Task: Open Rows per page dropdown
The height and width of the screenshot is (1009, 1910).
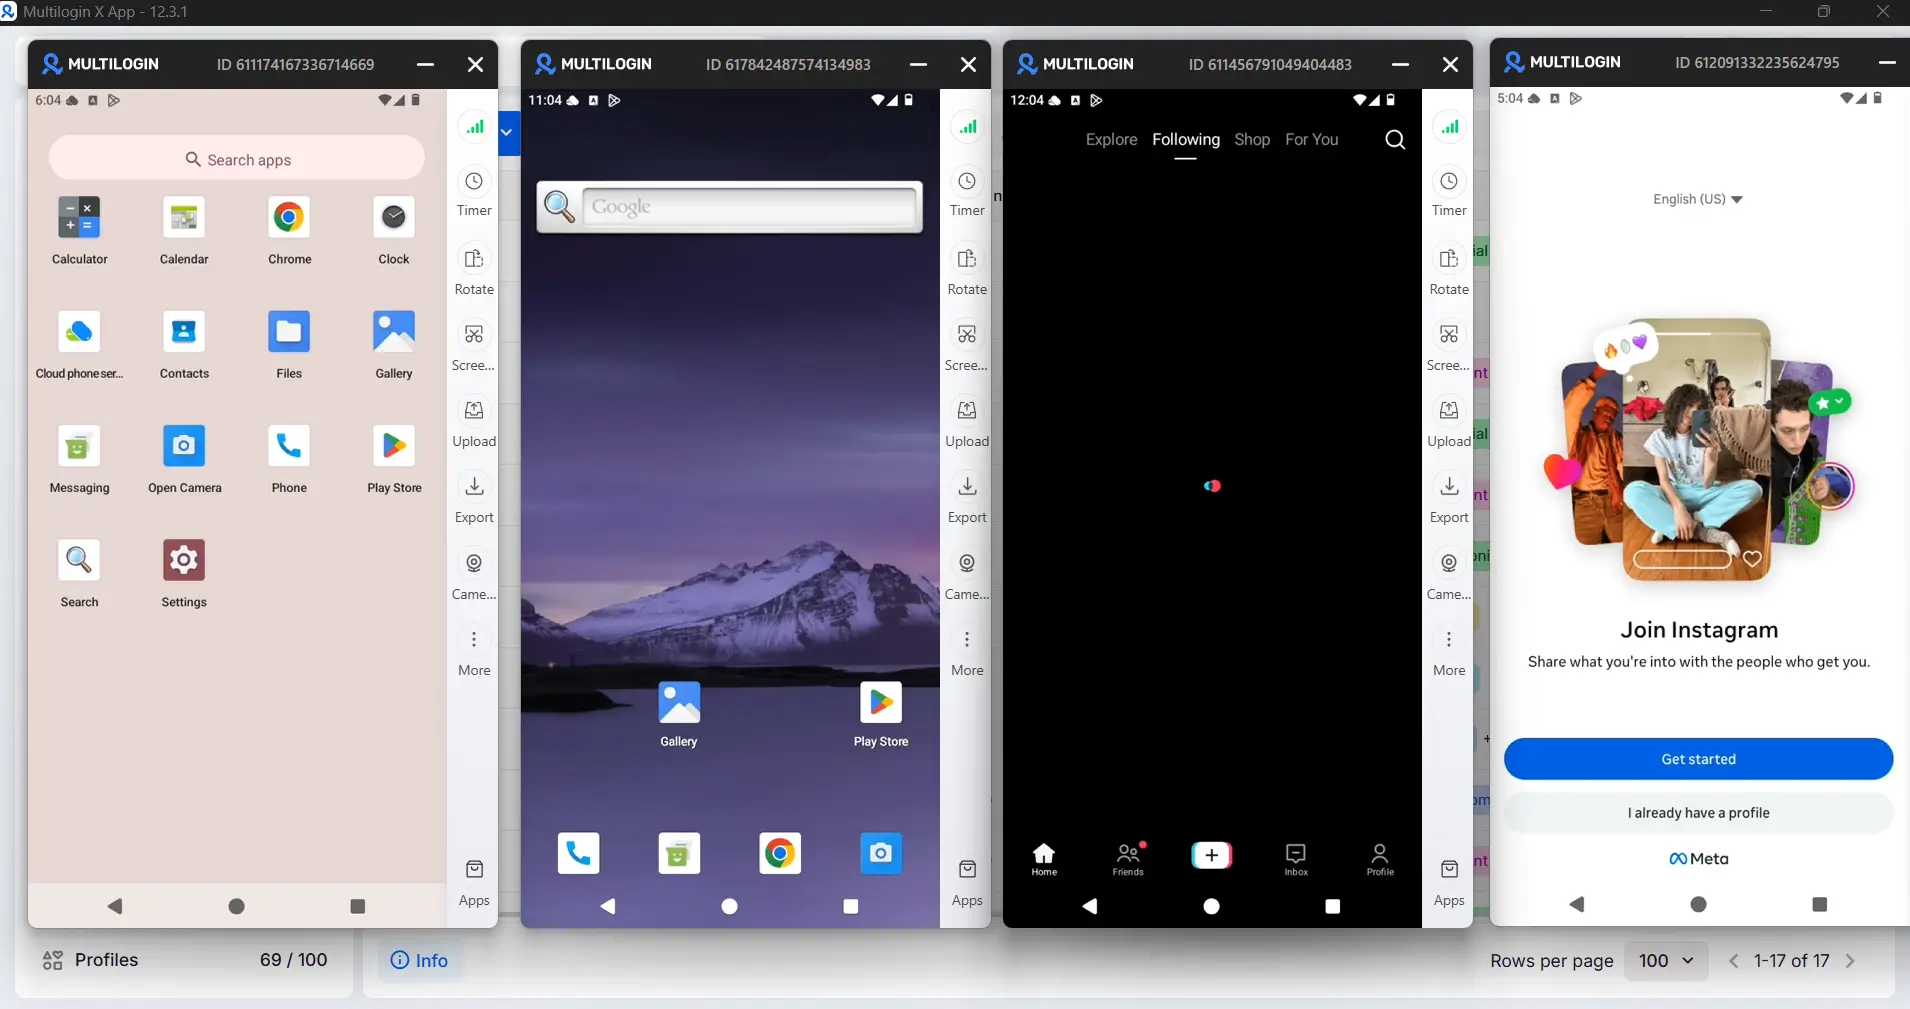Action: [x=1666, y=960]
